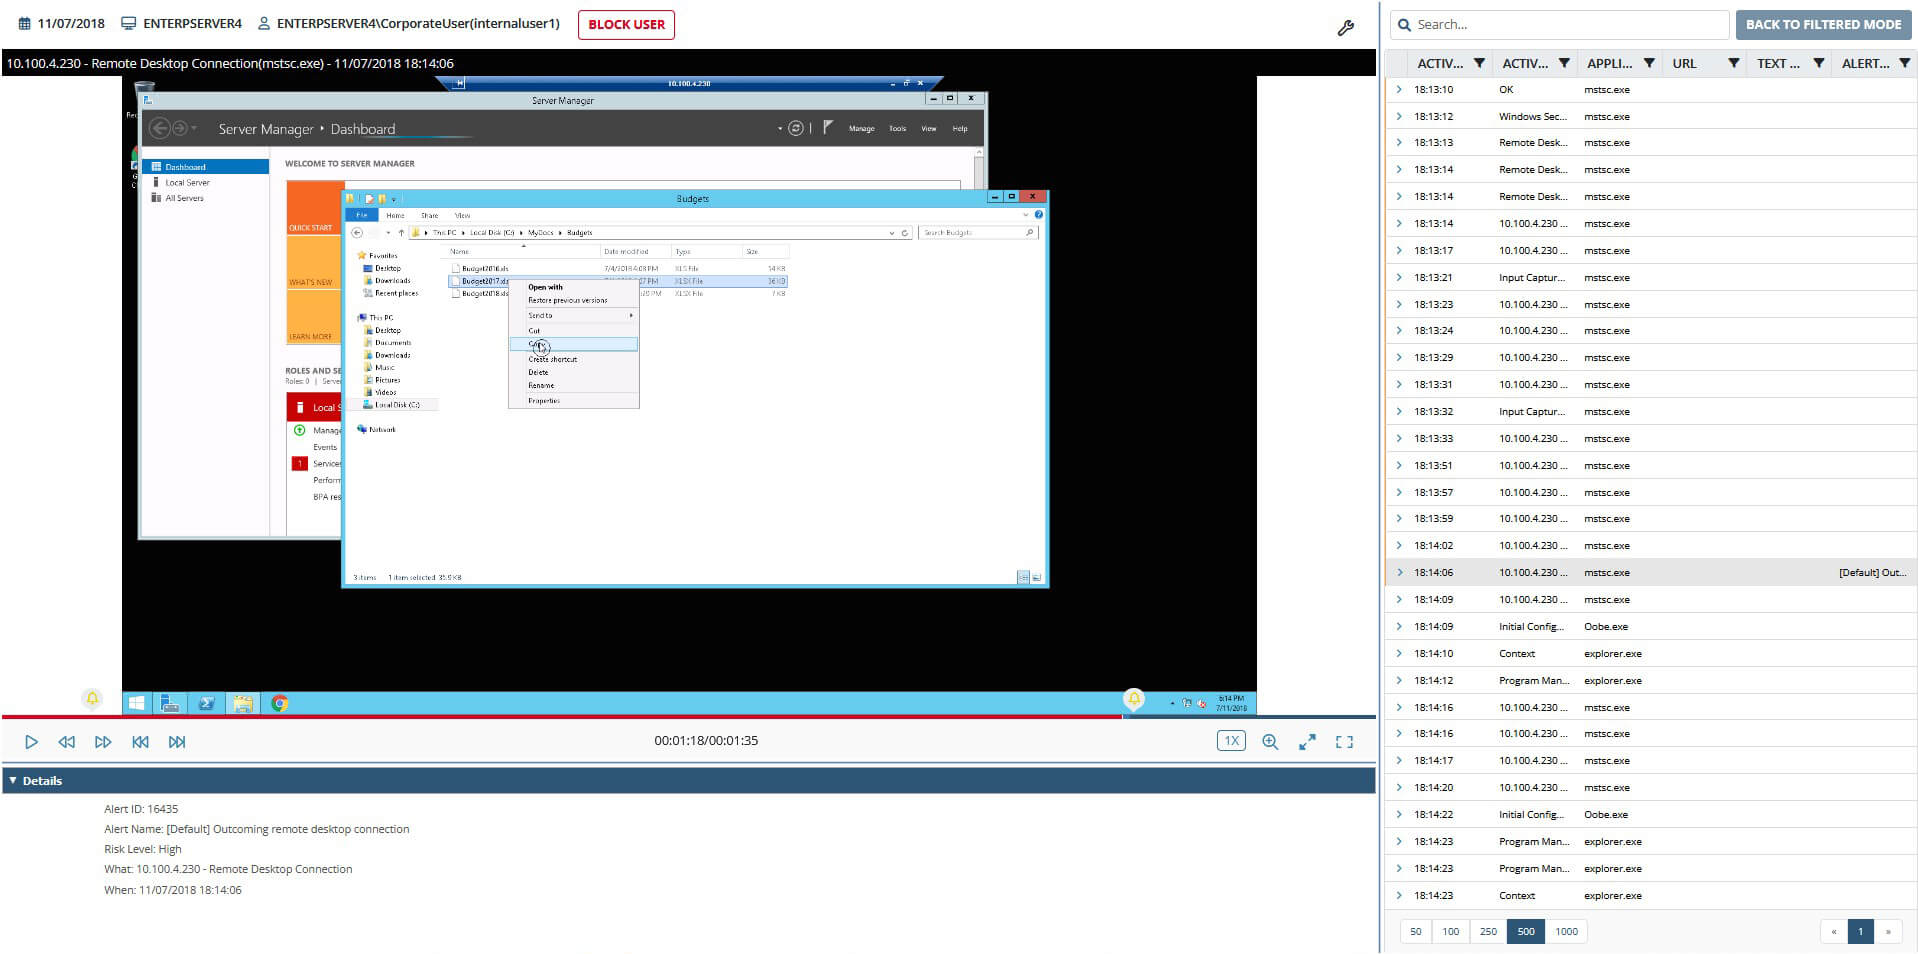Set page size to 250
Image resolution: width=1918 pixels, height=954 pixels.
(1488, 932)
